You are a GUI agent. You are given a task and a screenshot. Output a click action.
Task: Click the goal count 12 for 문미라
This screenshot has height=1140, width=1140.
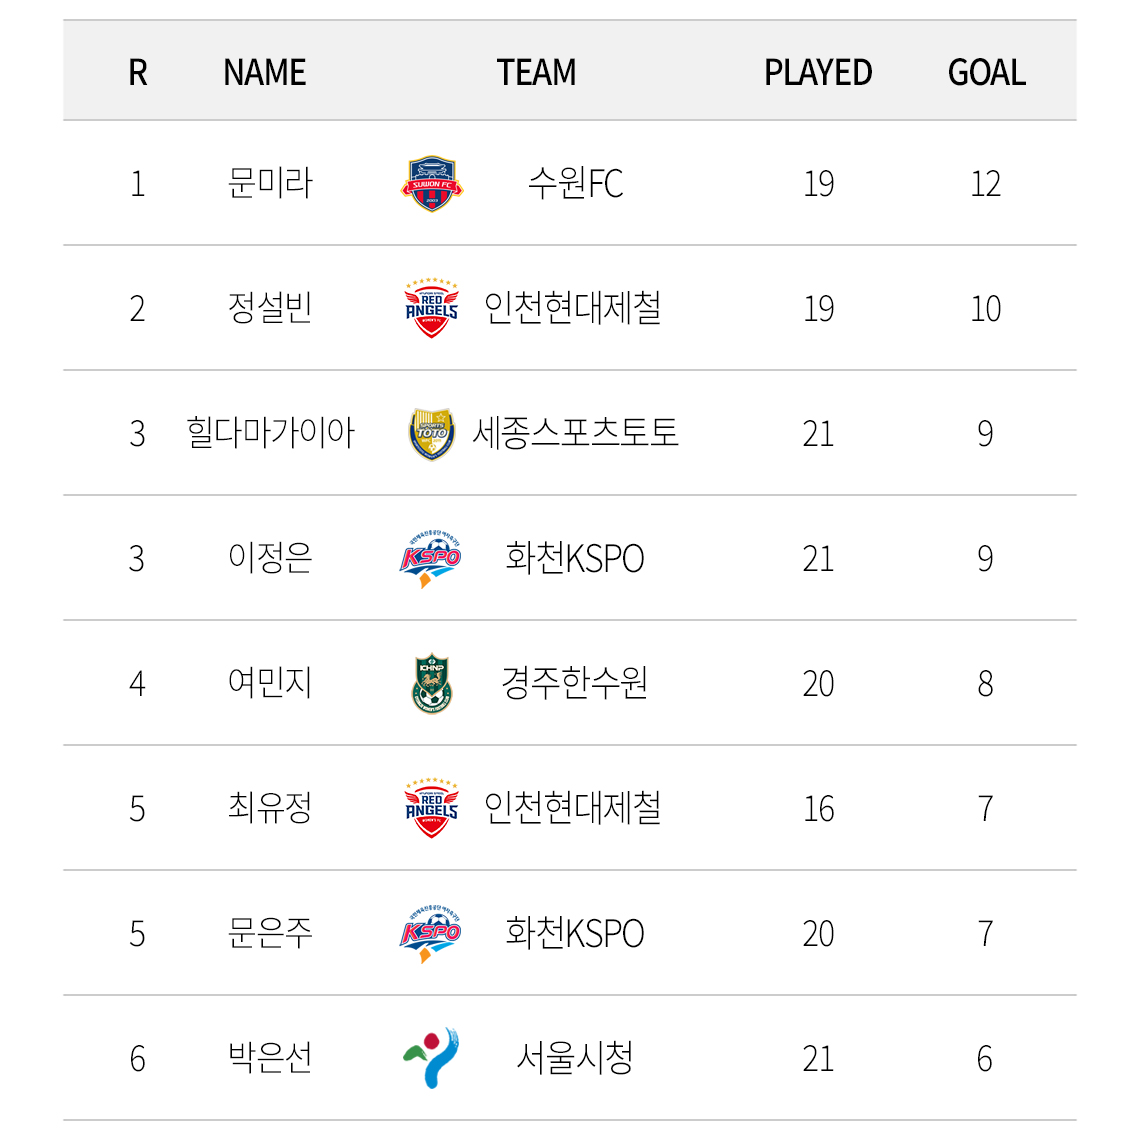coord(986,184)
